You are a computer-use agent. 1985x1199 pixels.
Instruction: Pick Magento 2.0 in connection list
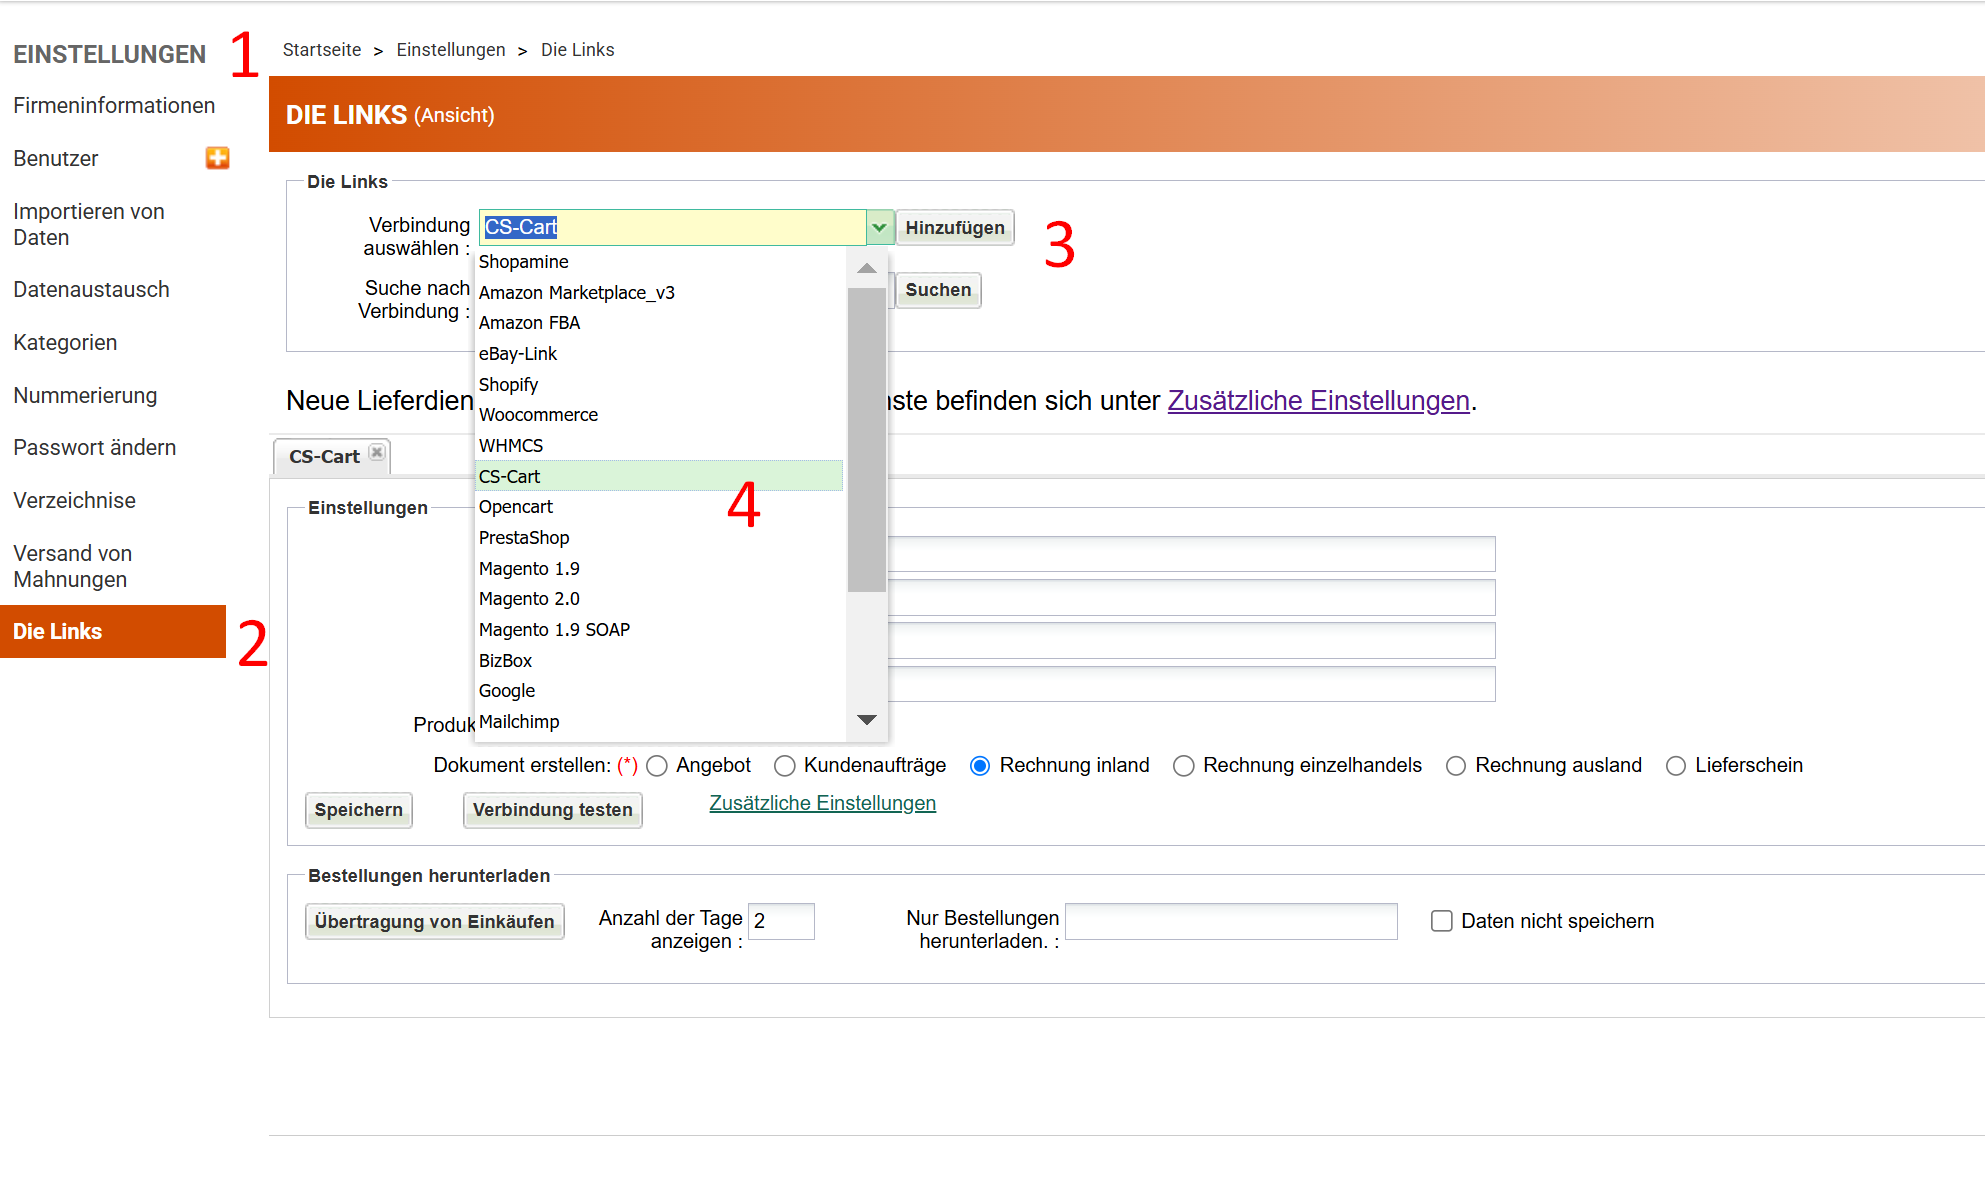529,599
